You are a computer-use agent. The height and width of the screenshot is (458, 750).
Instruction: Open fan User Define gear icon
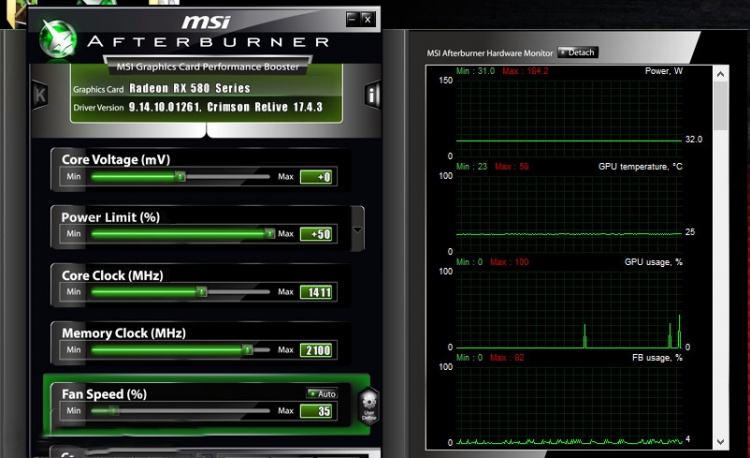tap(369, 406)
